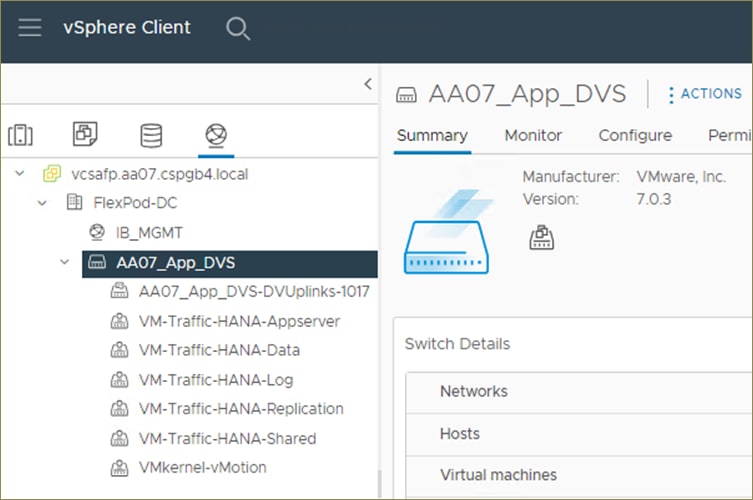Viewport: 753px width, 500px height.
Task: Select VM-Traffic-HANA-Appserver port group
Action: pyautogui.click(x=239, y=321)
